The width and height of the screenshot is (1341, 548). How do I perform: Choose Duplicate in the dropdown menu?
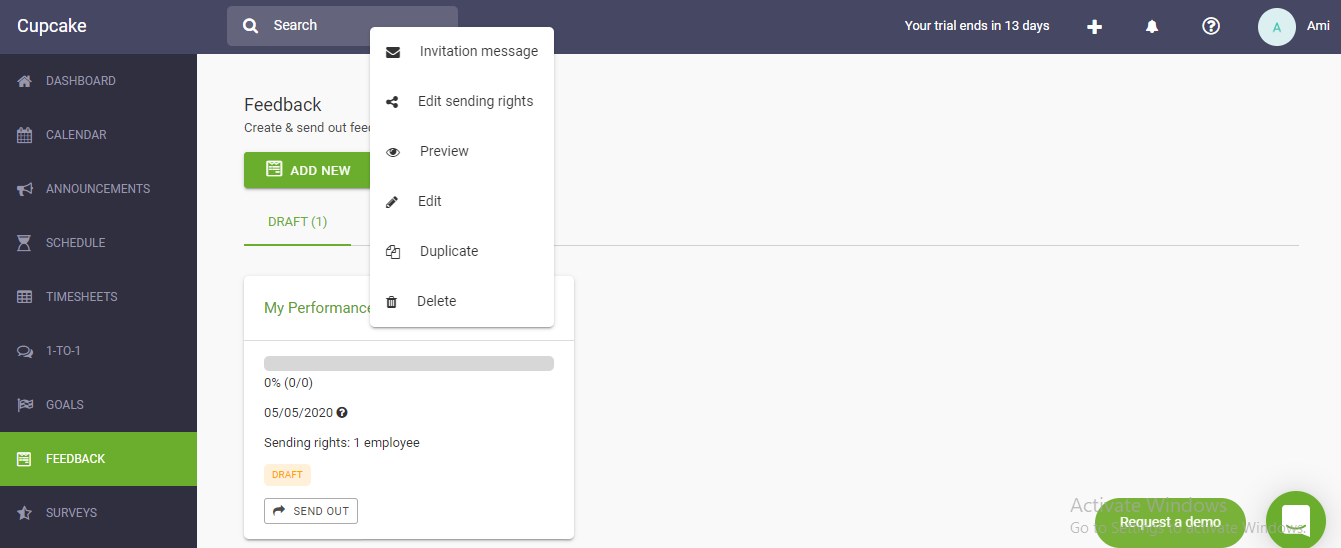pos(448,252)
